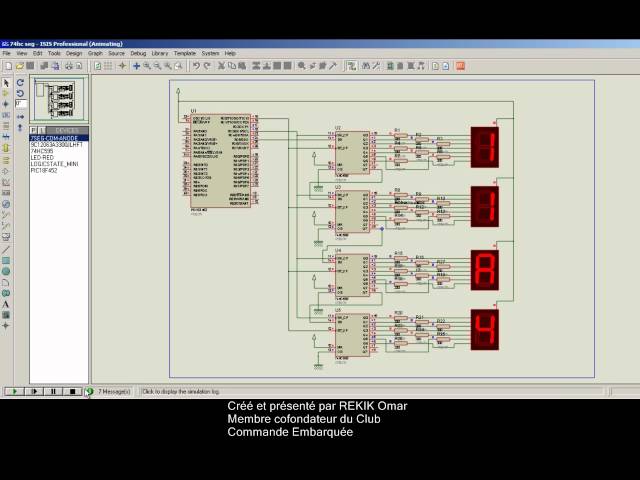Viewport: 640px width, 480px height.
Task: Select the 2D Graphics Text tool
Action: click(6, 304)
